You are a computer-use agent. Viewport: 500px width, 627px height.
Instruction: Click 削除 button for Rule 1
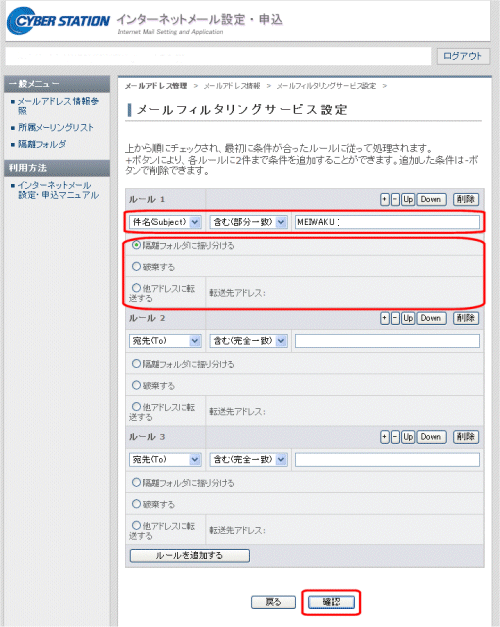(466, 199)
